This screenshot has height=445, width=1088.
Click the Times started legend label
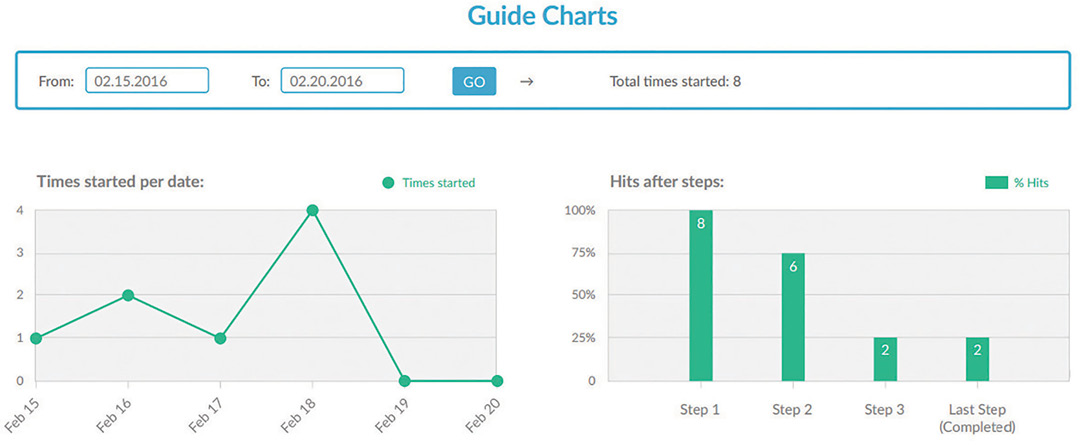438,183
